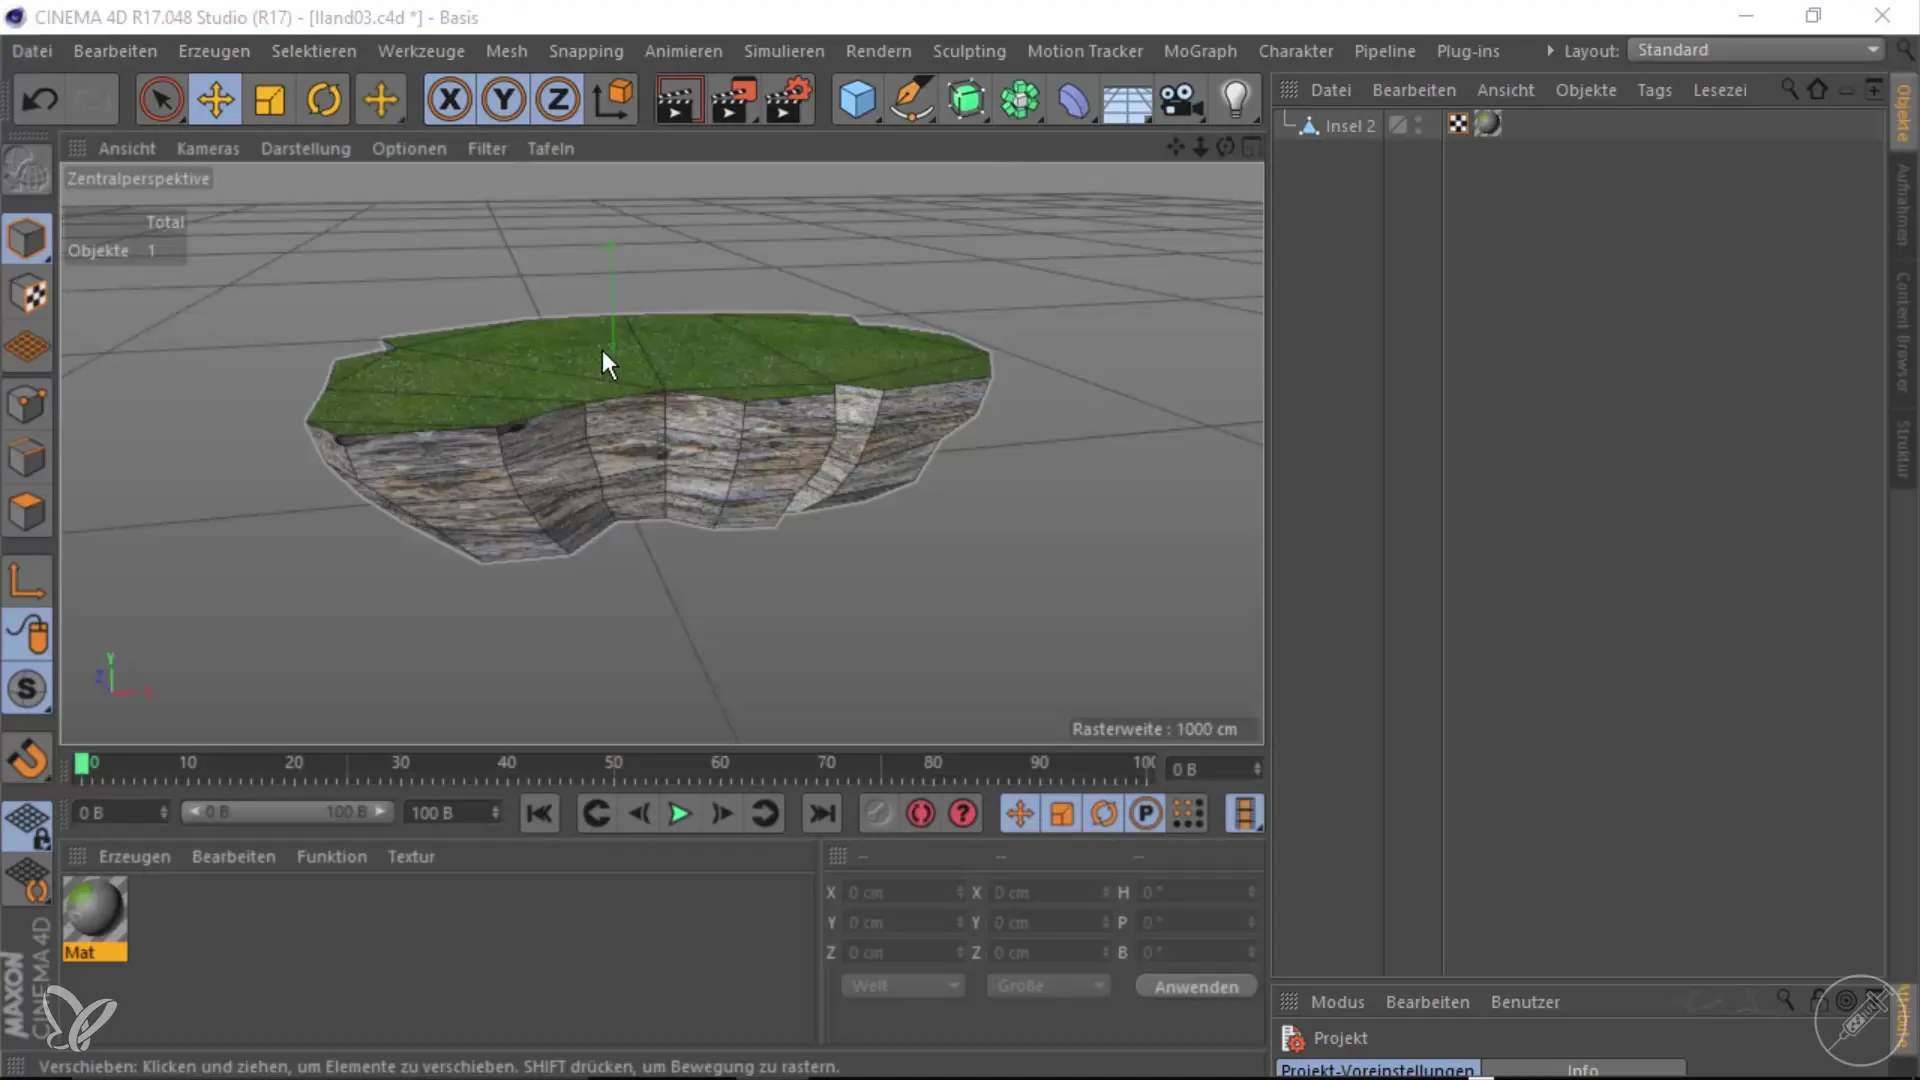
Task: Open the MoGraph array generator icon
Action: [x=1020, y=100]
